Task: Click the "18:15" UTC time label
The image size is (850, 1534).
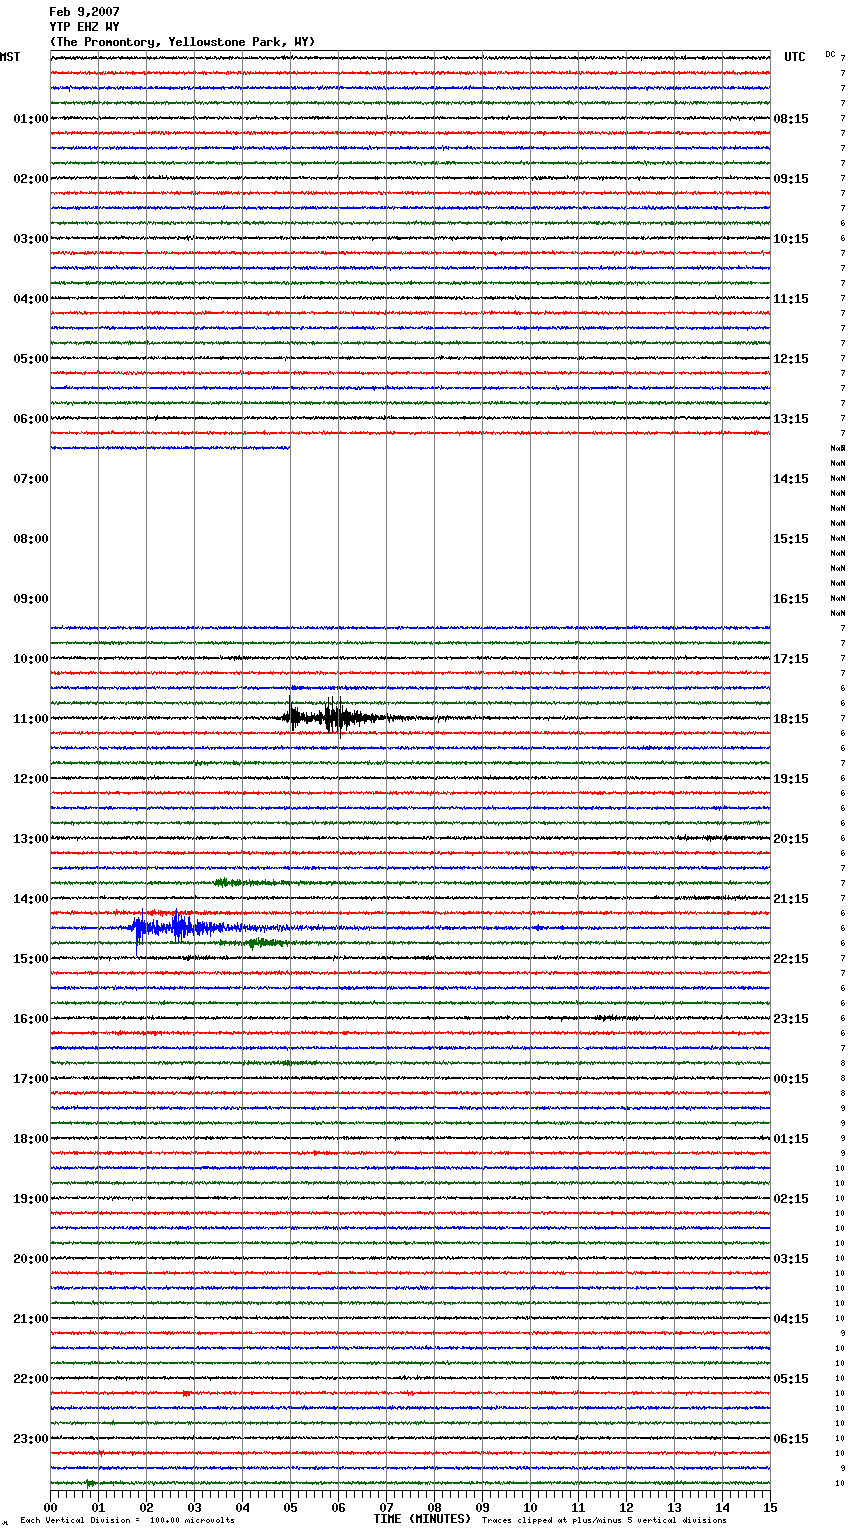Action: [791, 719]
